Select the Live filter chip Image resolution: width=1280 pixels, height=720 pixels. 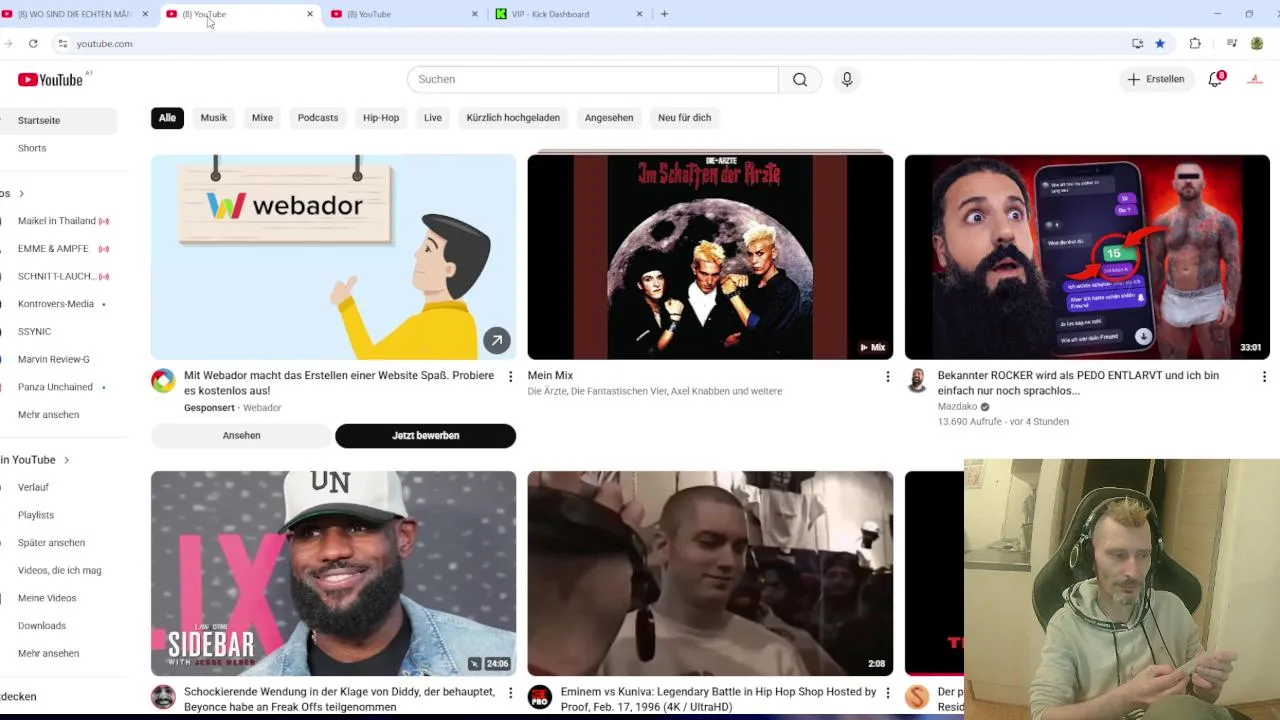(x=433, y=118)
